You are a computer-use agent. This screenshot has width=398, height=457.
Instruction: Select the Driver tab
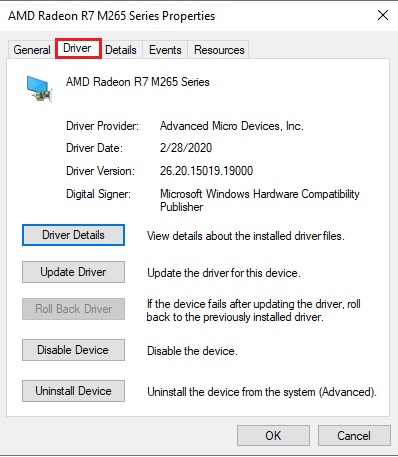(78, 48)
